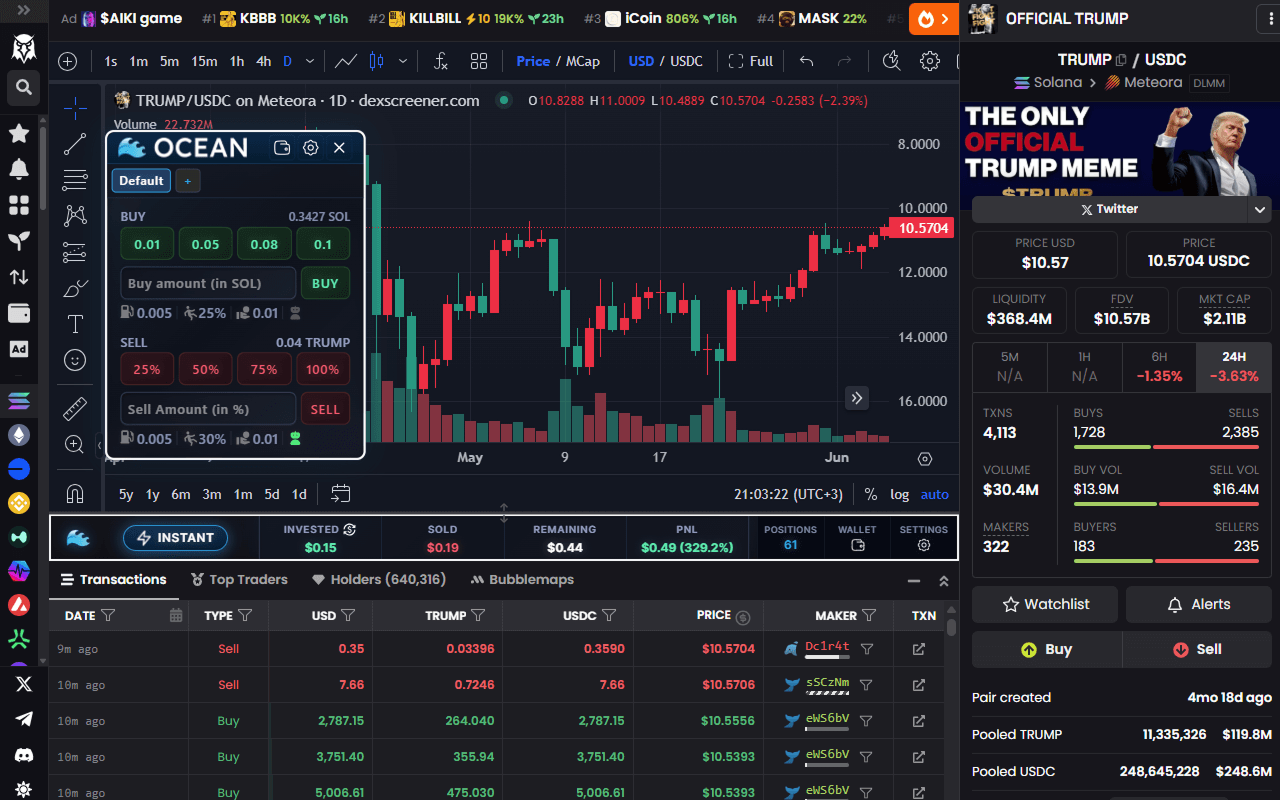Open the POSITIONS 61 counter
This screenshot has width=1280, height=800.
(790, 538)
